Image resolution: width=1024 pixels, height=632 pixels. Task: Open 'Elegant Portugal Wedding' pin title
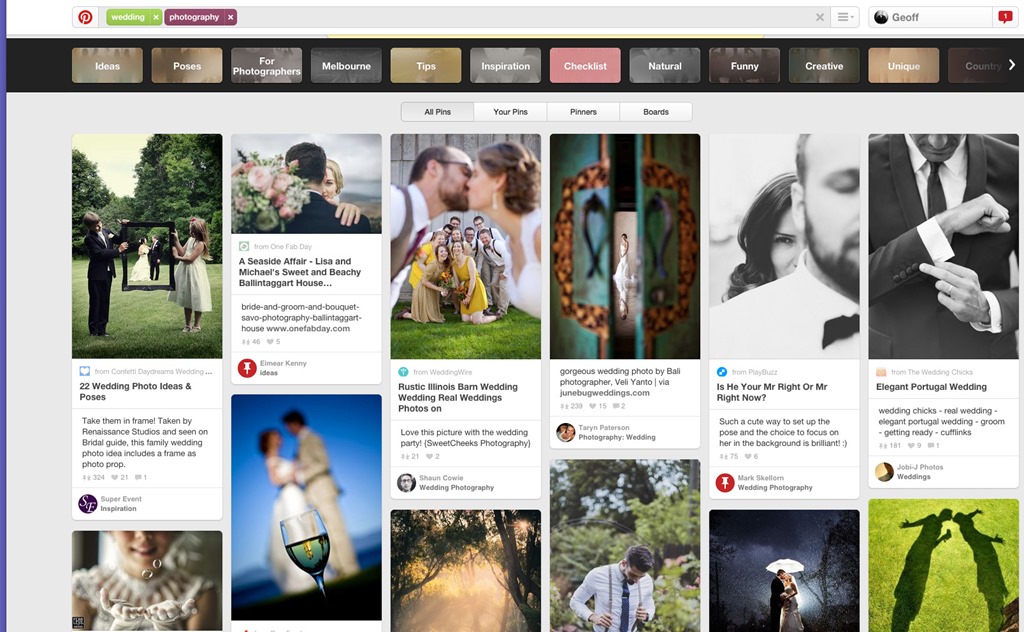click(x=931, y=387)
